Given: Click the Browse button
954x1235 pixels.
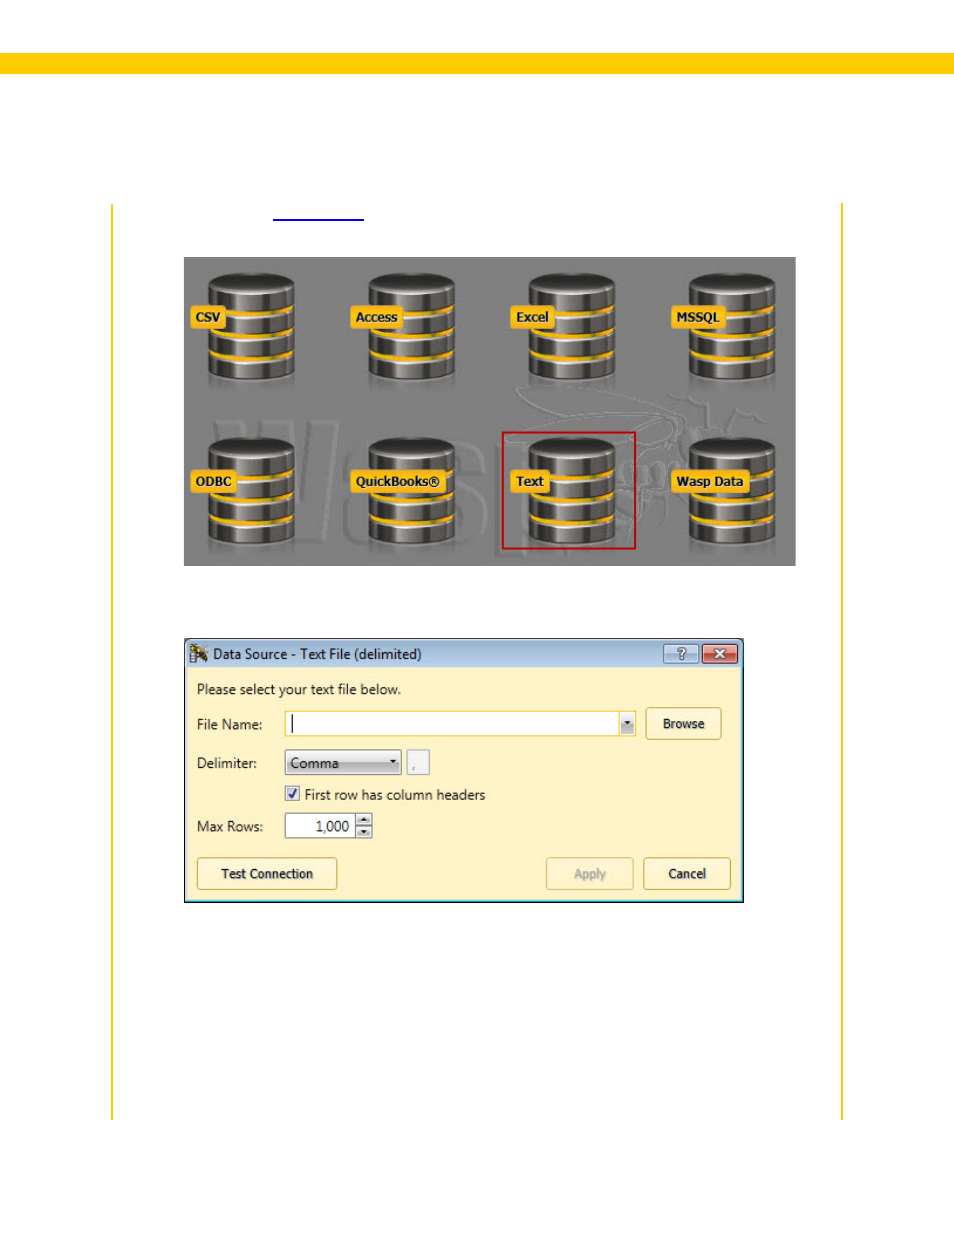Looking at the screenshot, I should pos(684,724).
